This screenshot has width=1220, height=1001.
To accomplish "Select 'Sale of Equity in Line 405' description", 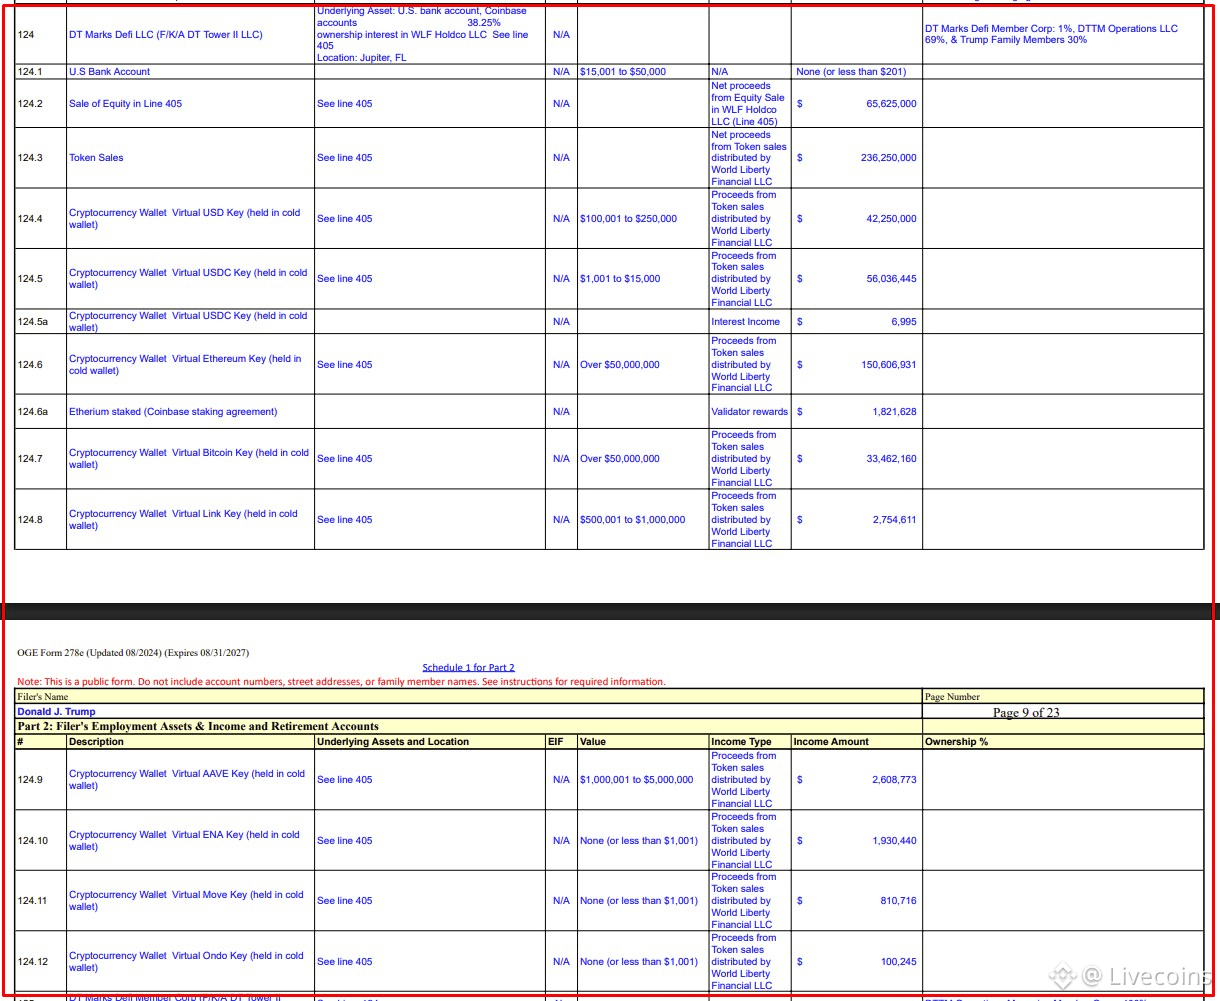I will 126,104.
